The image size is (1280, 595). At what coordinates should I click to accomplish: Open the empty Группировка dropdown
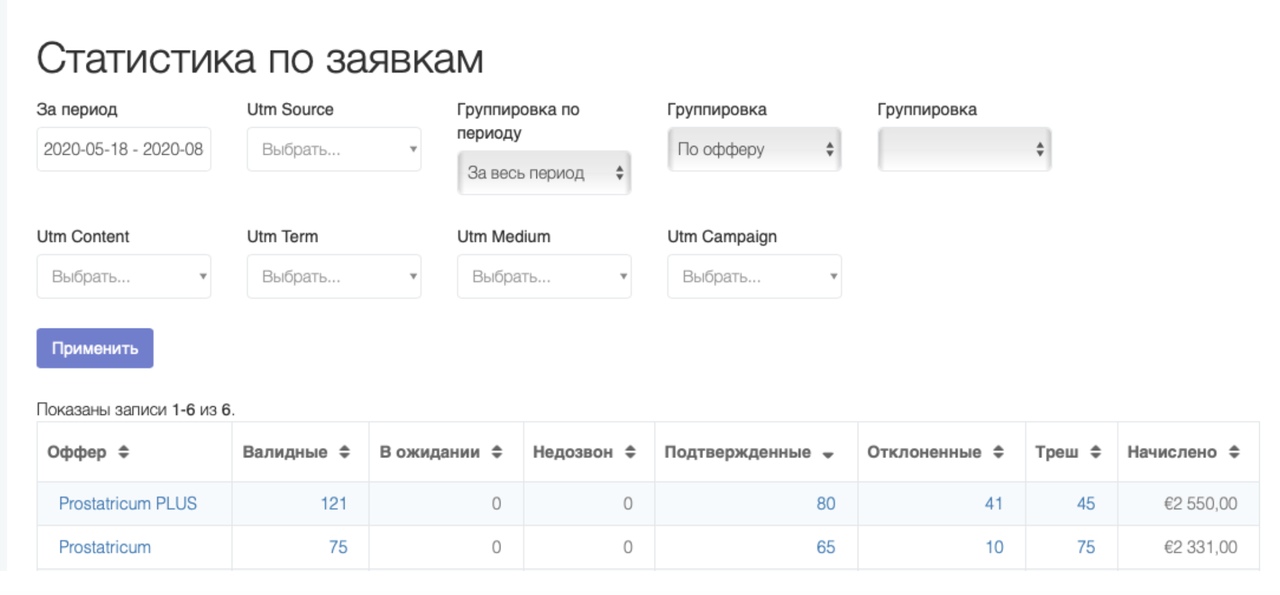click(964, 149)
